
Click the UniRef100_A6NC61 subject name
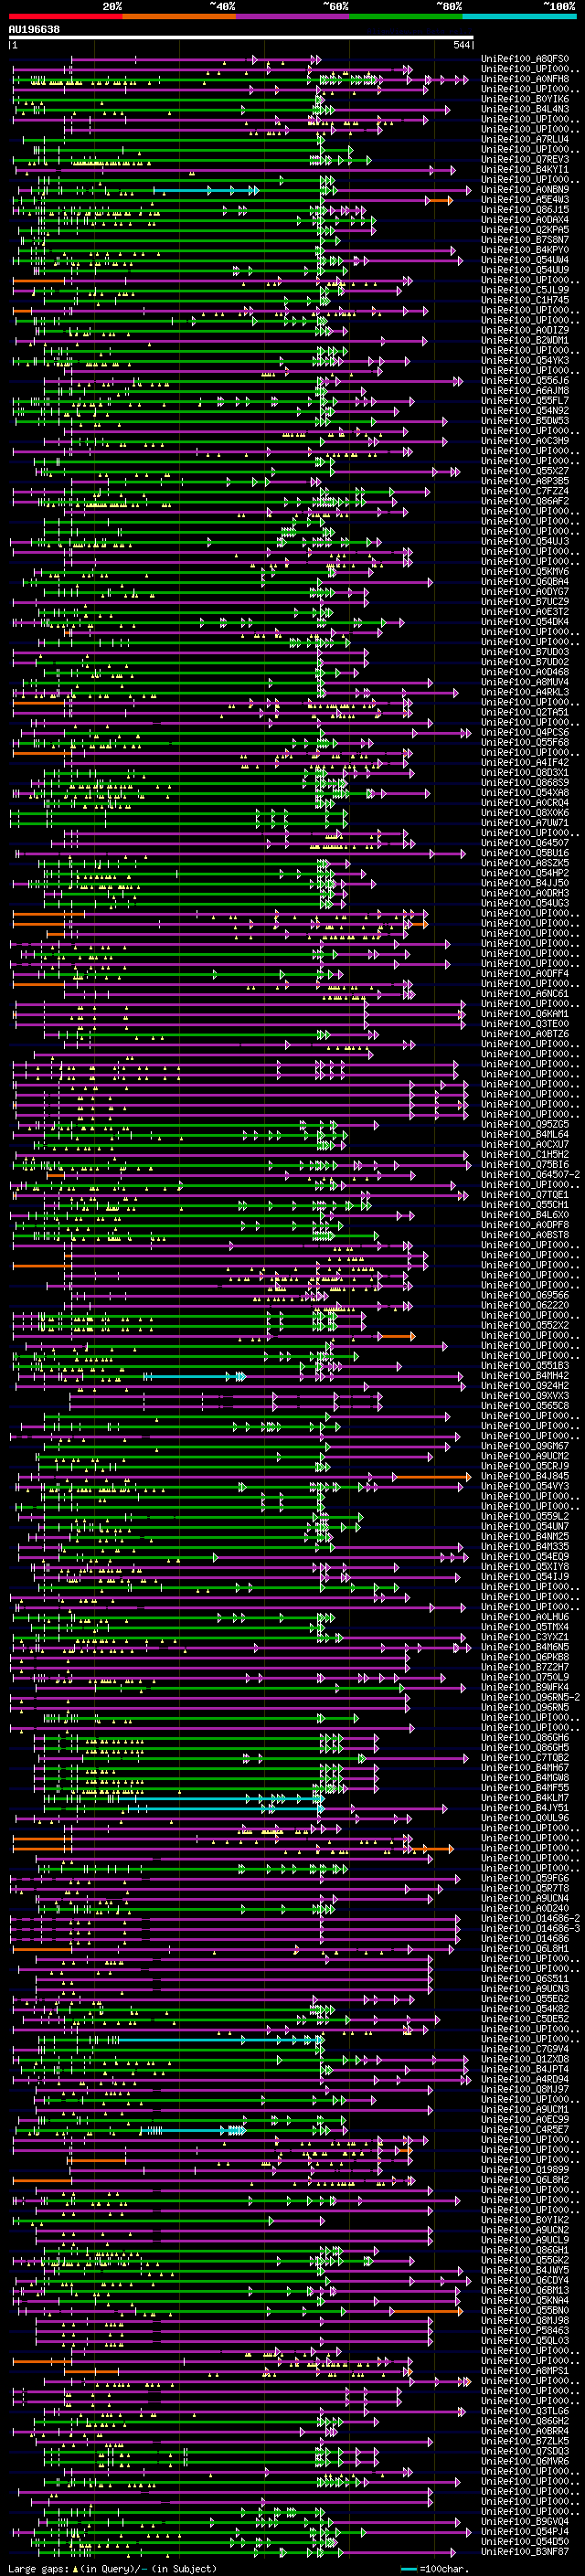[x=525, y=994]
